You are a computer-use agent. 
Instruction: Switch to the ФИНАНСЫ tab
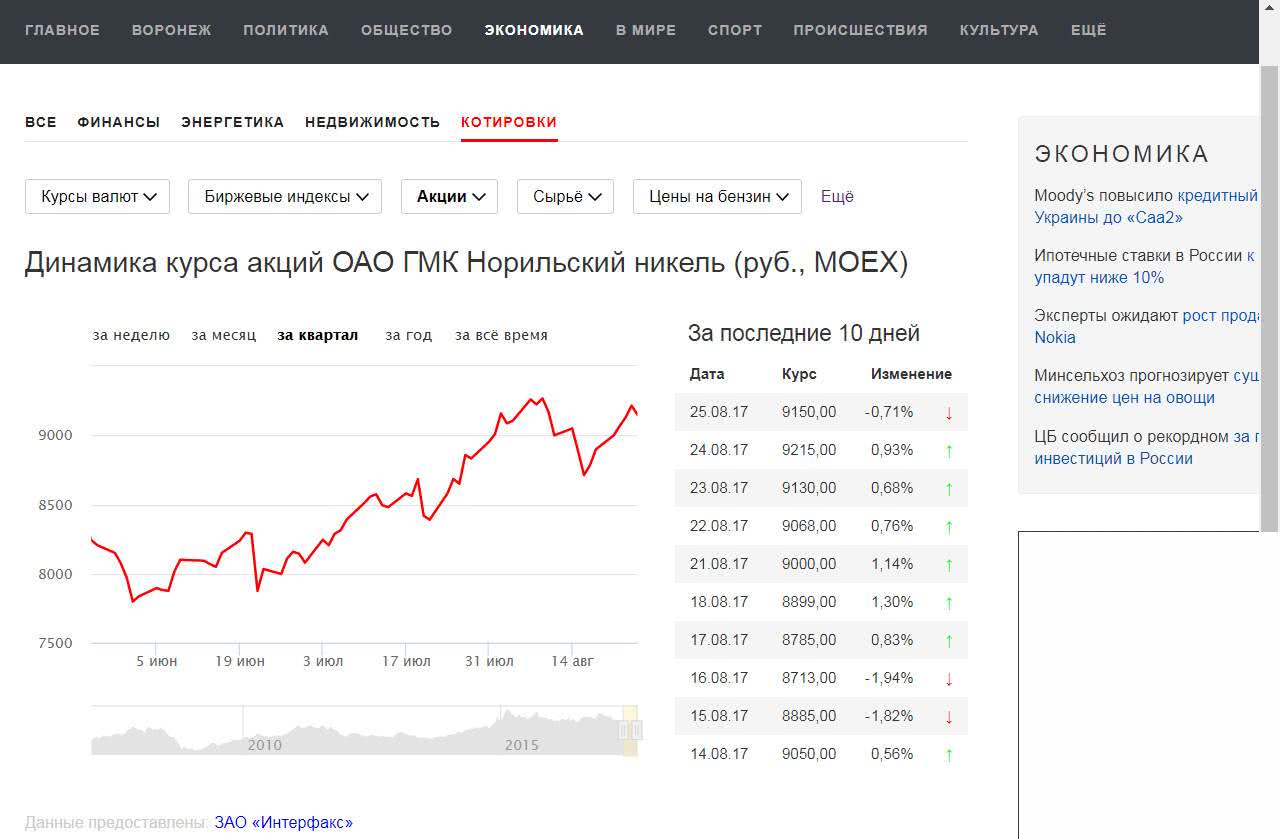pos(118,122)
